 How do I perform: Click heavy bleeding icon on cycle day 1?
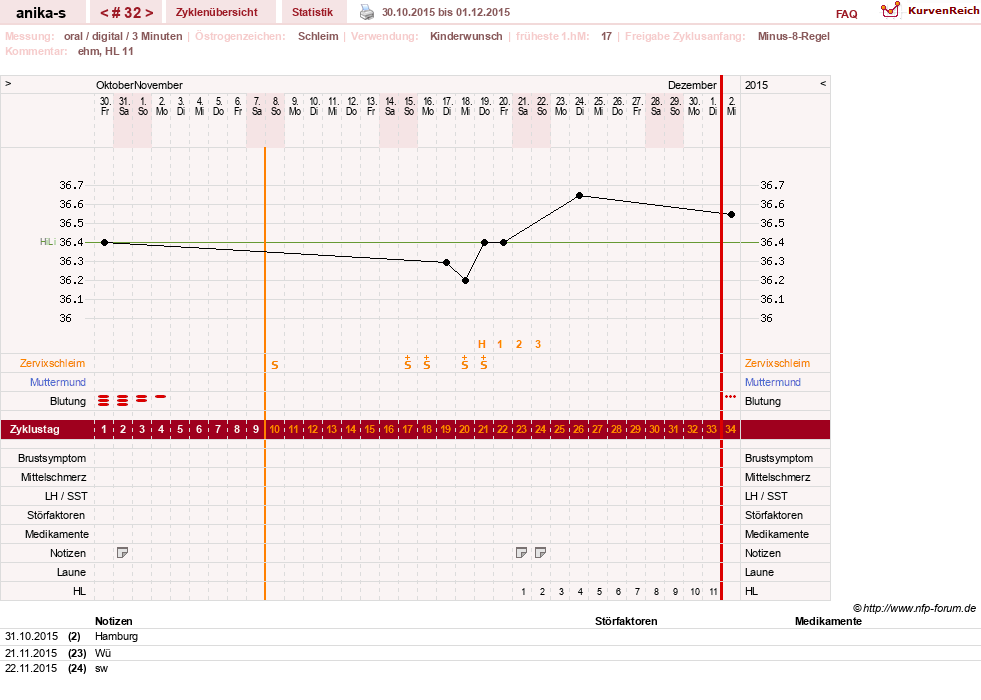tap(104, 400)
